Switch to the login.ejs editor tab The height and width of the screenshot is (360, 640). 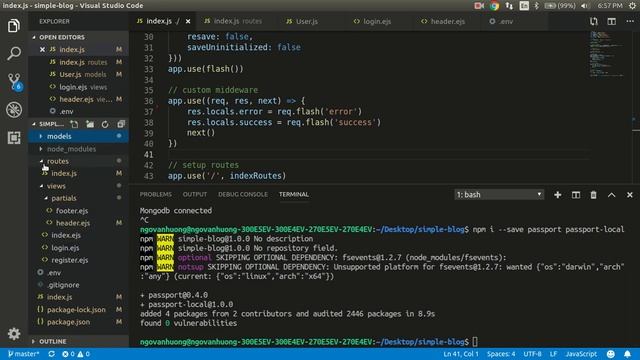(x=372, y=21)
